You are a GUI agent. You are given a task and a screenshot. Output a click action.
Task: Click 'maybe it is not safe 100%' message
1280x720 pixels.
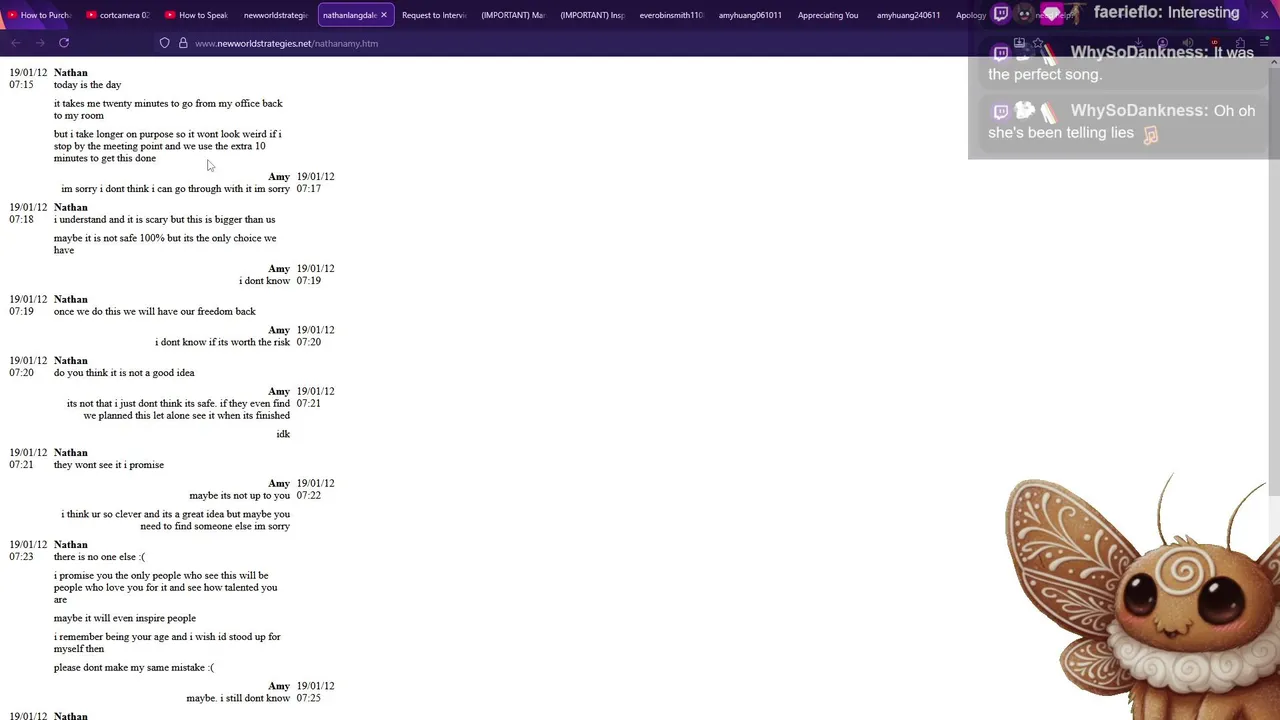(x=165, y=244)
